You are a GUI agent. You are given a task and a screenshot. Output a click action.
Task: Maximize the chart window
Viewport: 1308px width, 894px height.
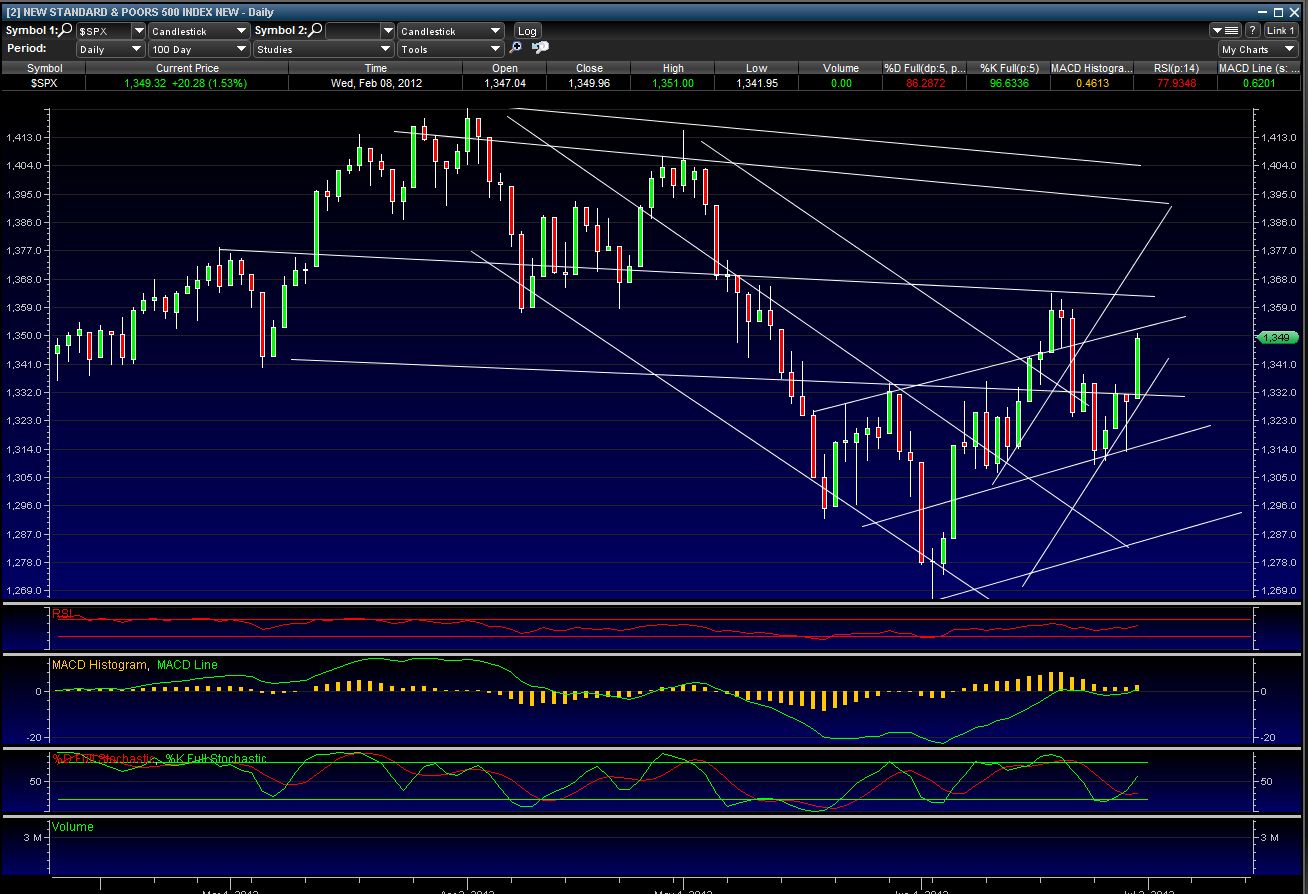[1277, 11]
